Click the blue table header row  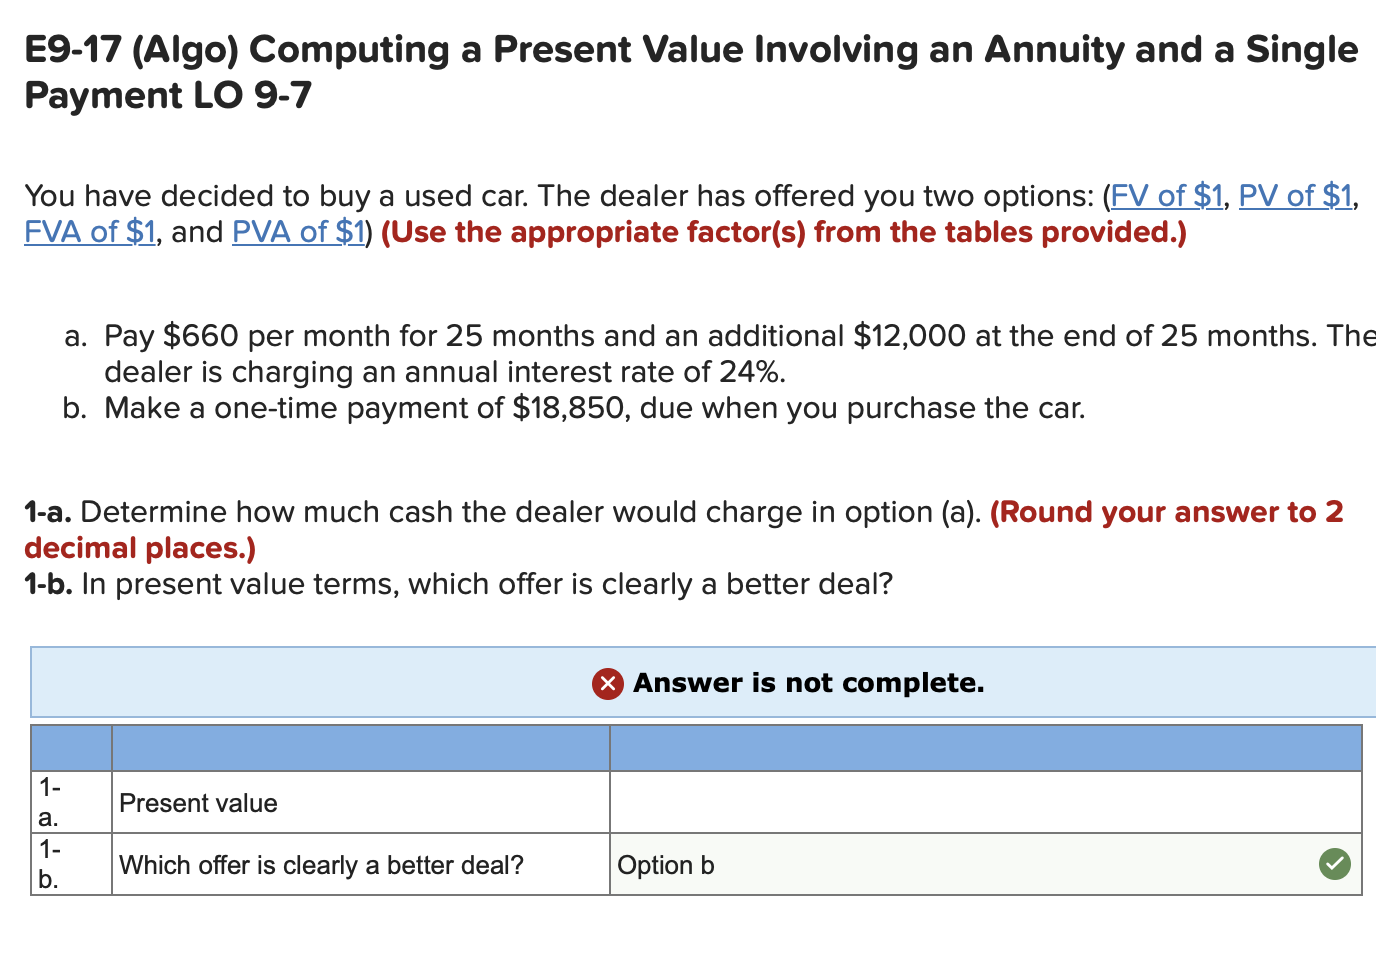[x=700, y=746]
